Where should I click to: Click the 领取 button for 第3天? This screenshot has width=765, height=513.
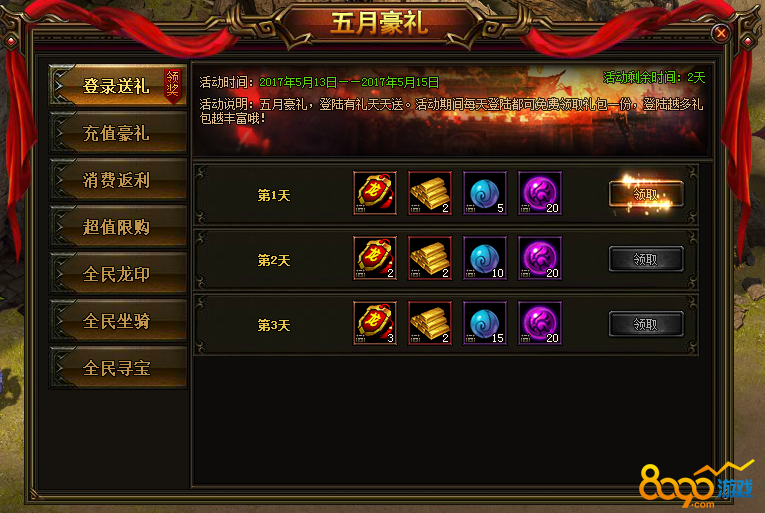click(646, 324)
